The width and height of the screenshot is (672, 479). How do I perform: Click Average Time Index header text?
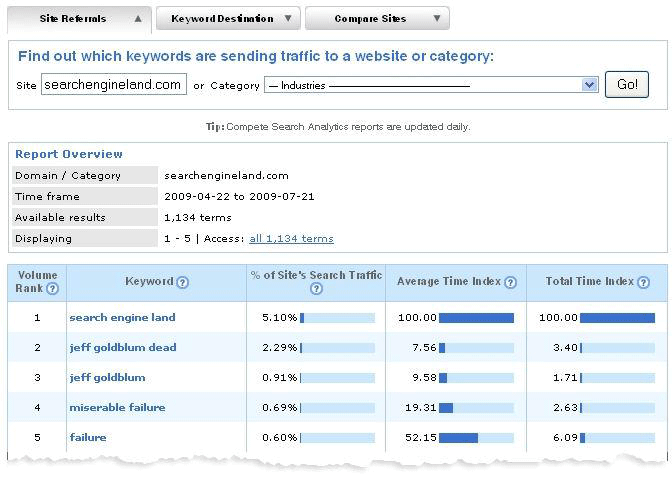tap(449, 281)
